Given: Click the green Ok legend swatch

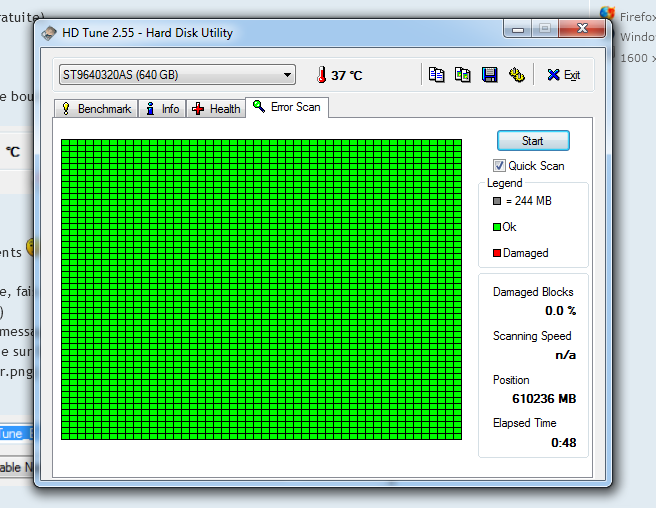Looking at the screenshot, I should click(497, 227).
